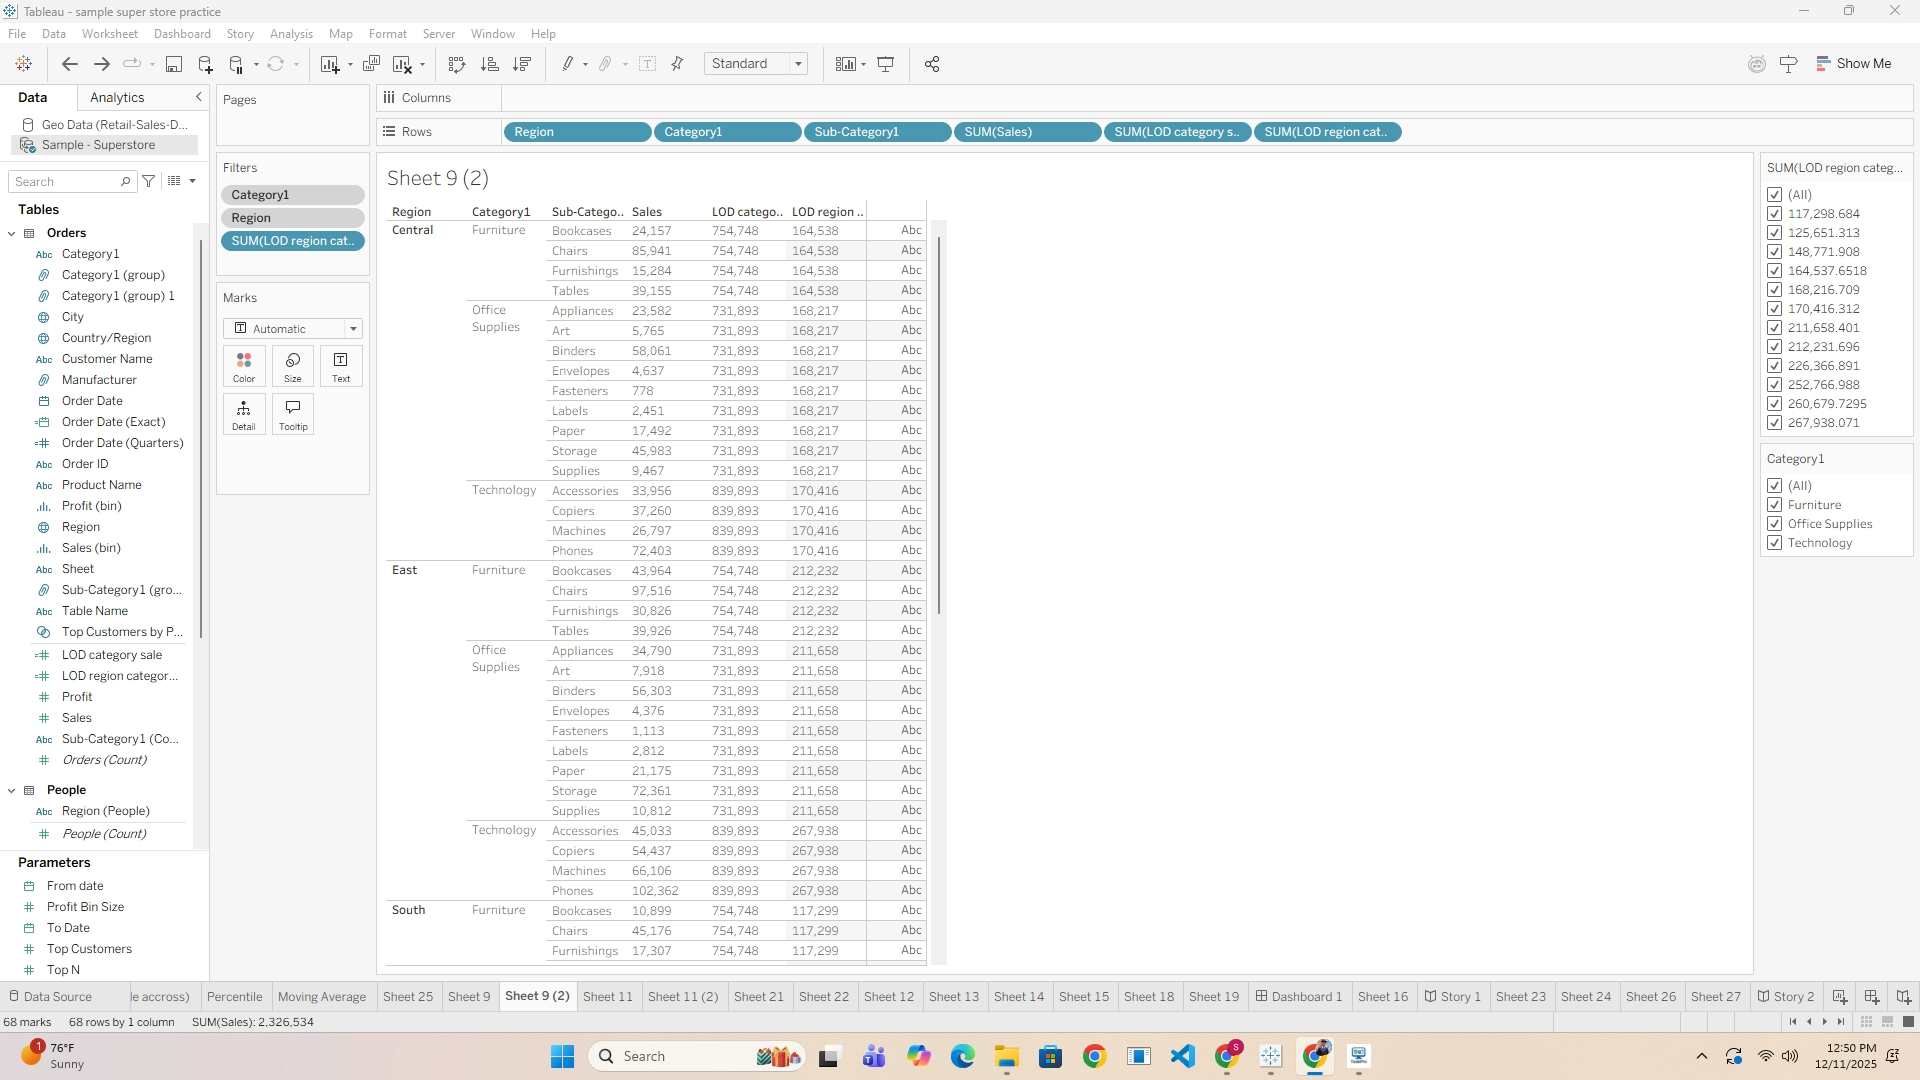Image resolution: width=1920 pixels, height=1080 pixels.
Task: Switch to the Dashboard 1 tab
Action: click(1299, 997)
